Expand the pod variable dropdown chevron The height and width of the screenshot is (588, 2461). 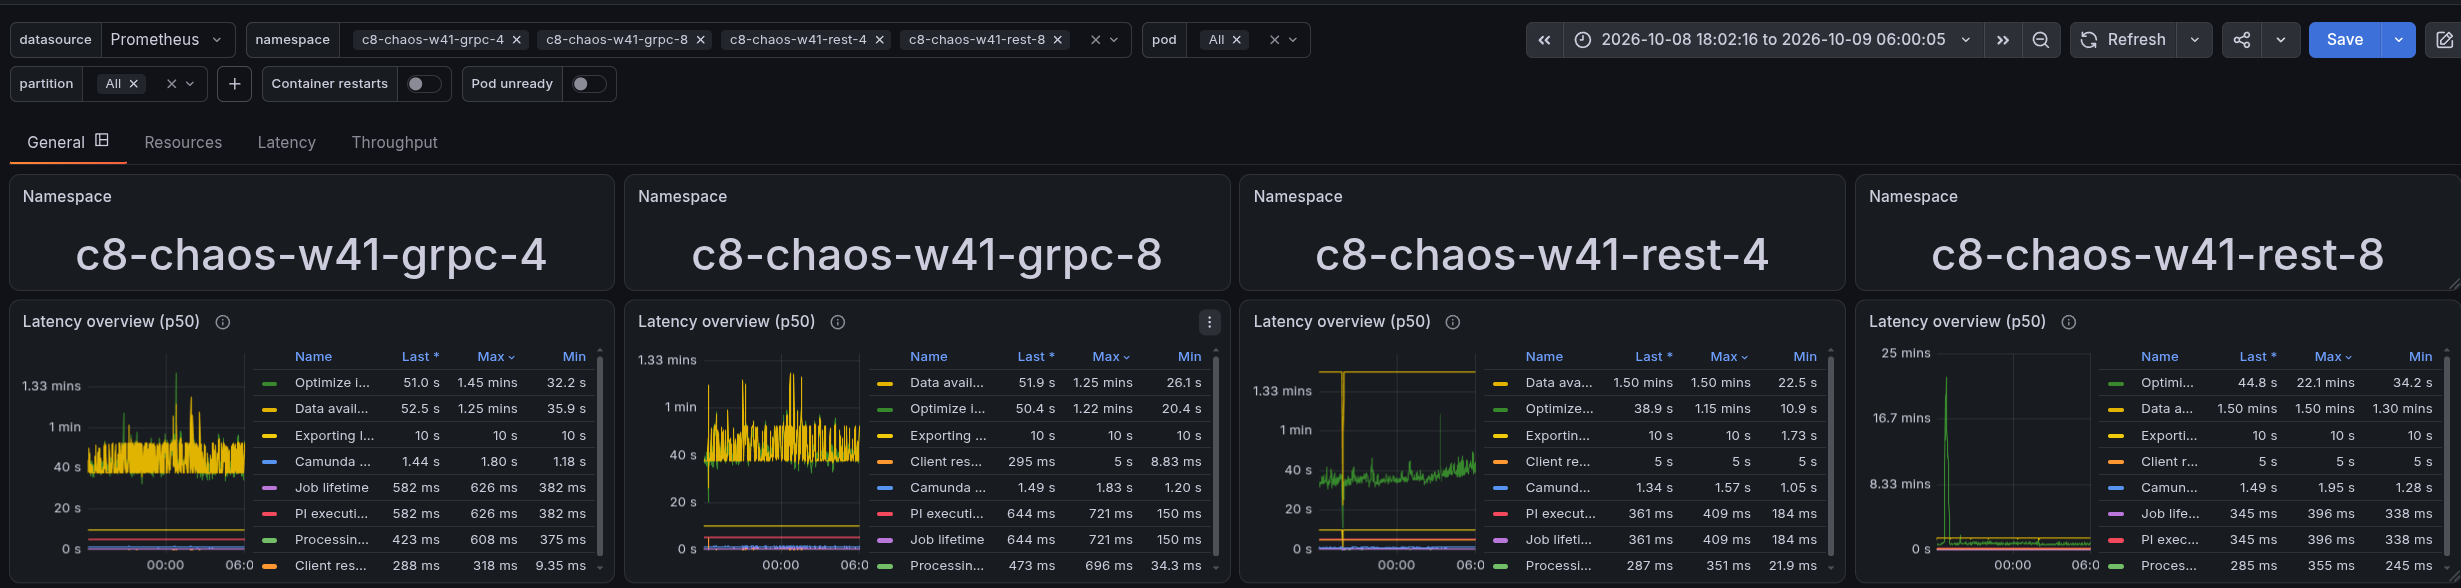coord(1293,40)
